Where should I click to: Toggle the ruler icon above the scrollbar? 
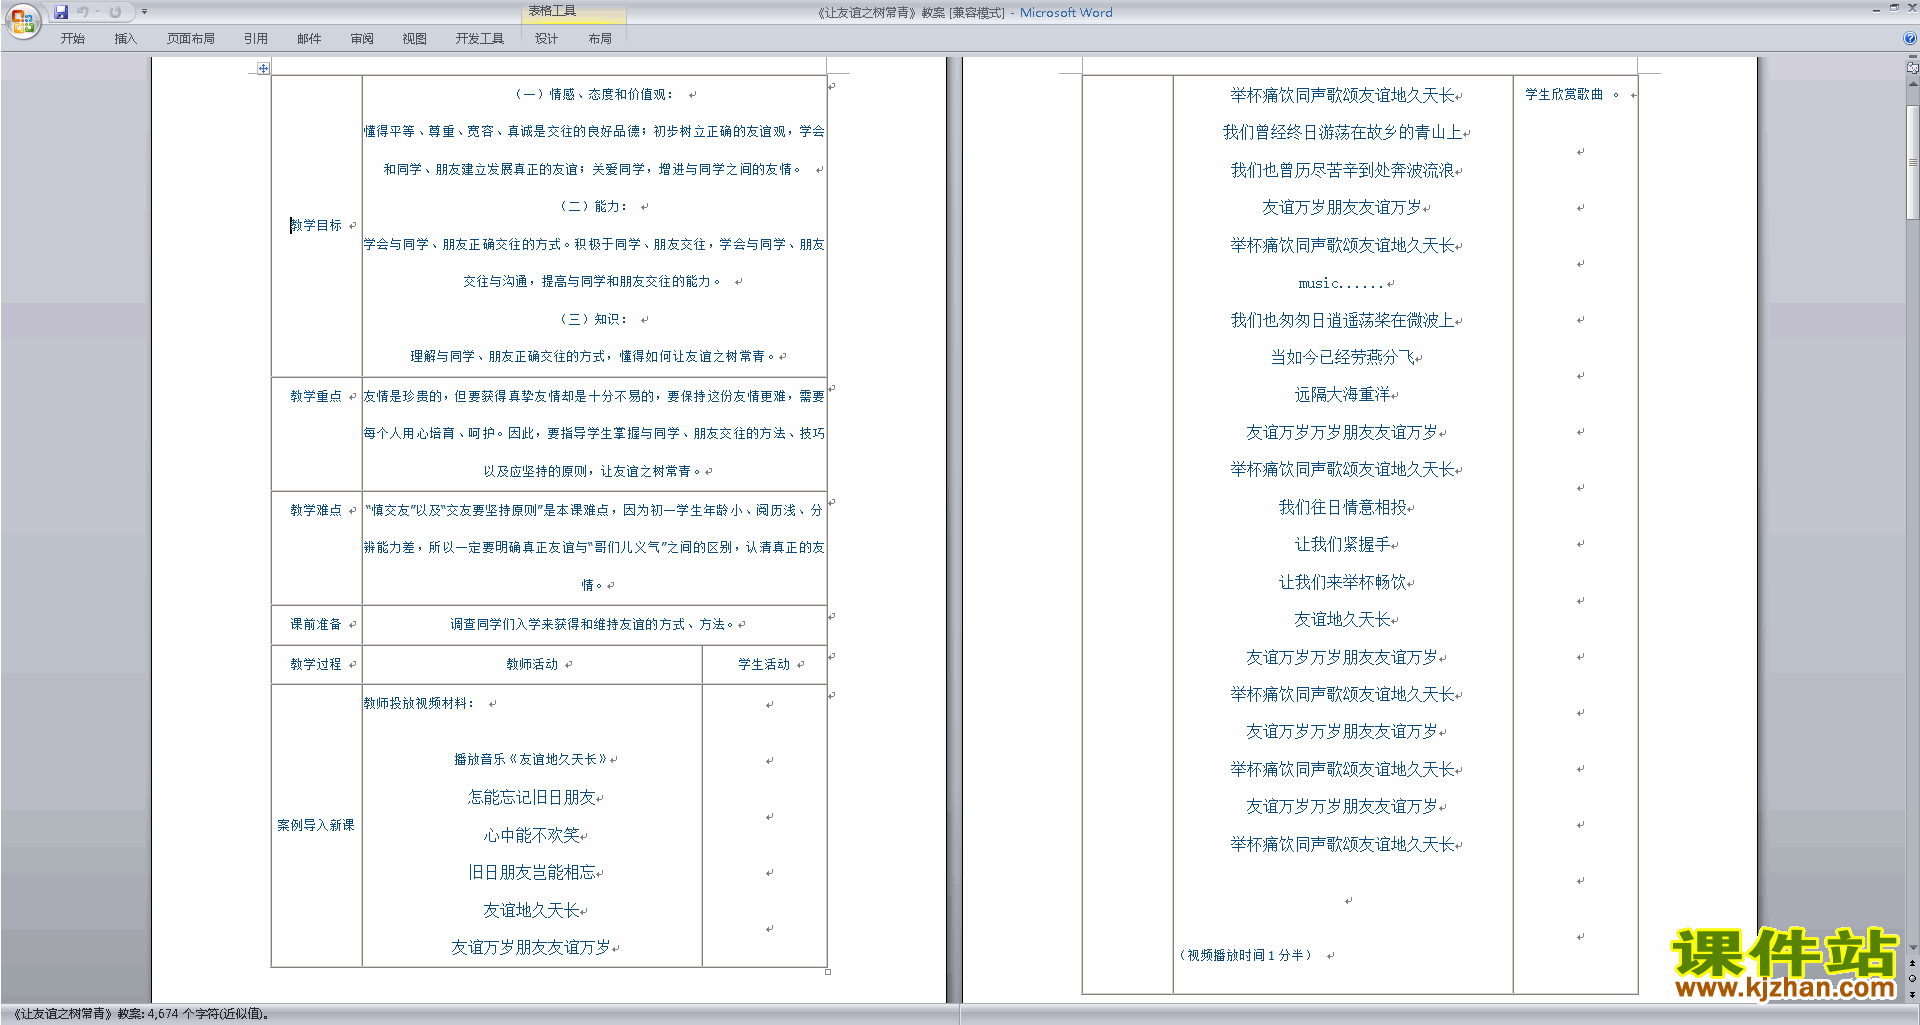(x=1912, y=68)
